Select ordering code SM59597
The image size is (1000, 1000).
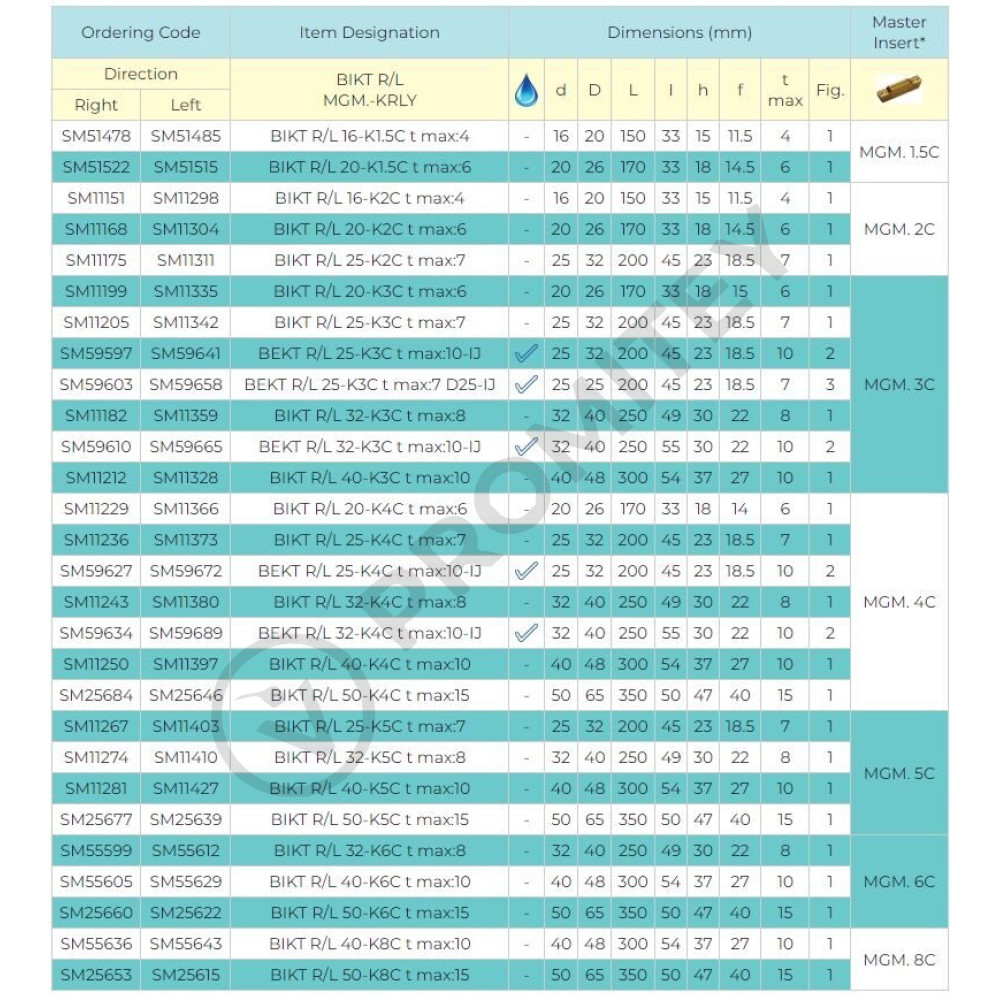[96, 353]
